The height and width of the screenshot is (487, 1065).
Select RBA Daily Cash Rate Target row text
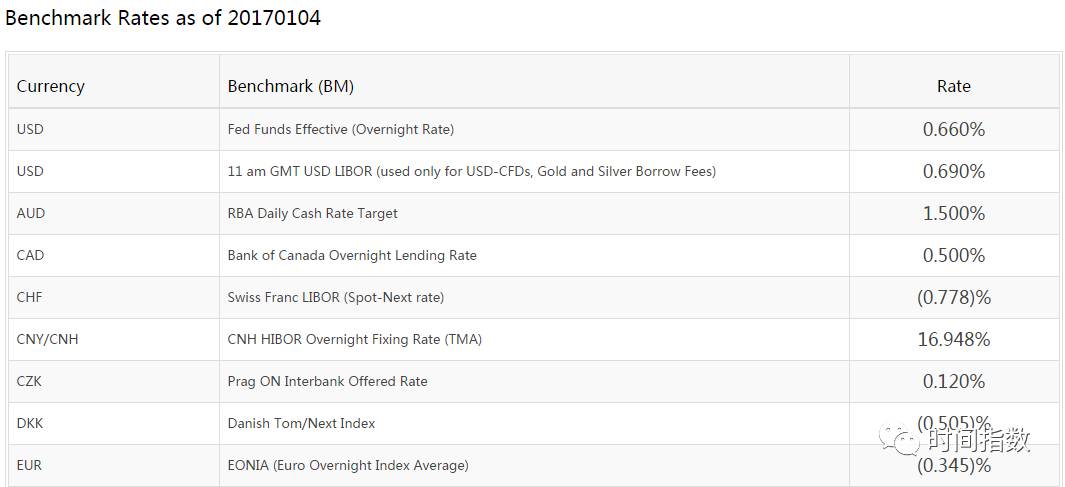pos(312,213)
